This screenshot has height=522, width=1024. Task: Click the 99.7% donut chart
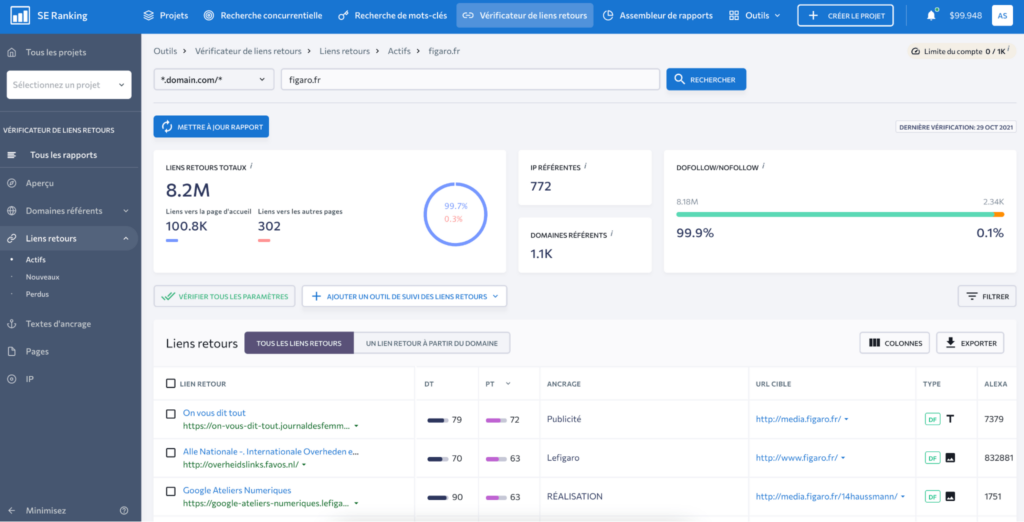(x=455, y=214)
